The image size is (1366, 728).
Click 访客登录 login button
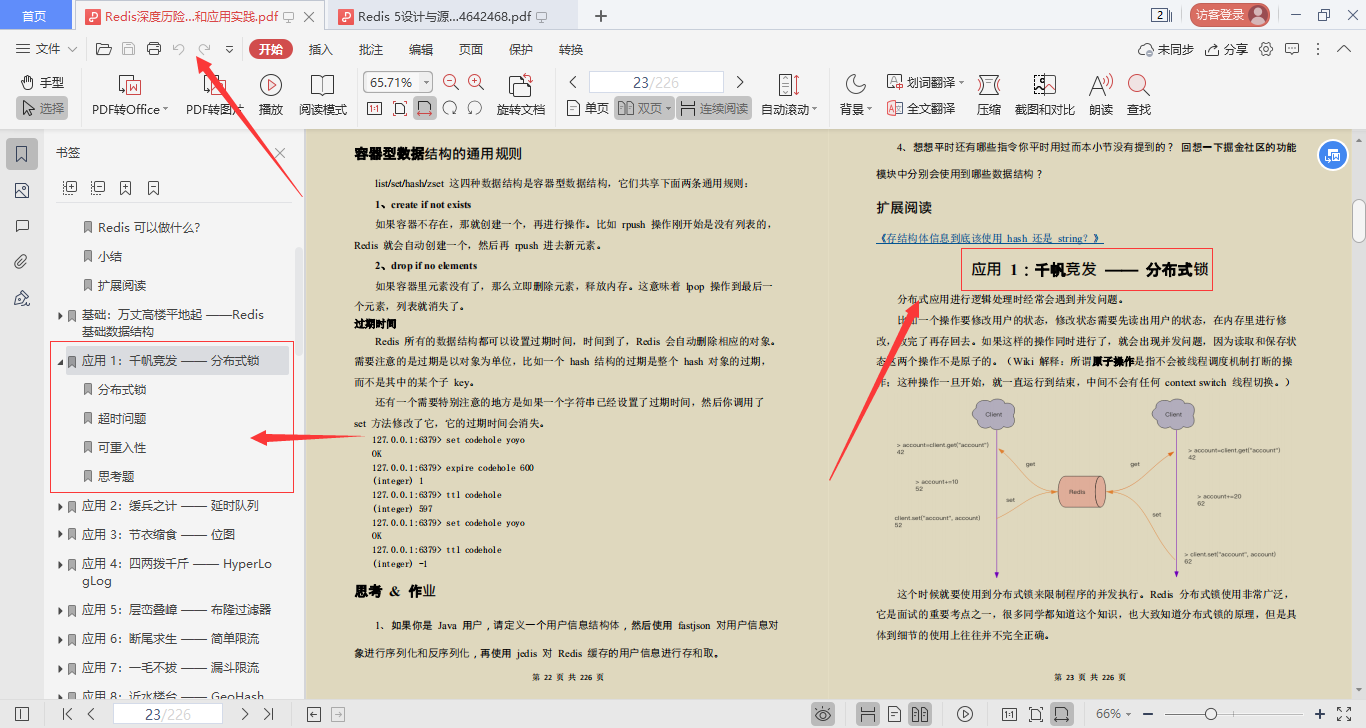[1230, 15]
